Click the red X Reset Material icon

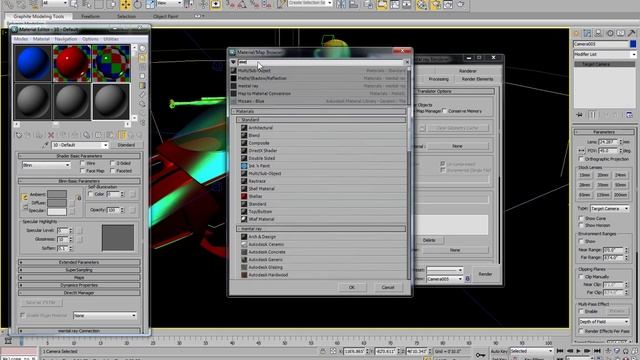51,135
